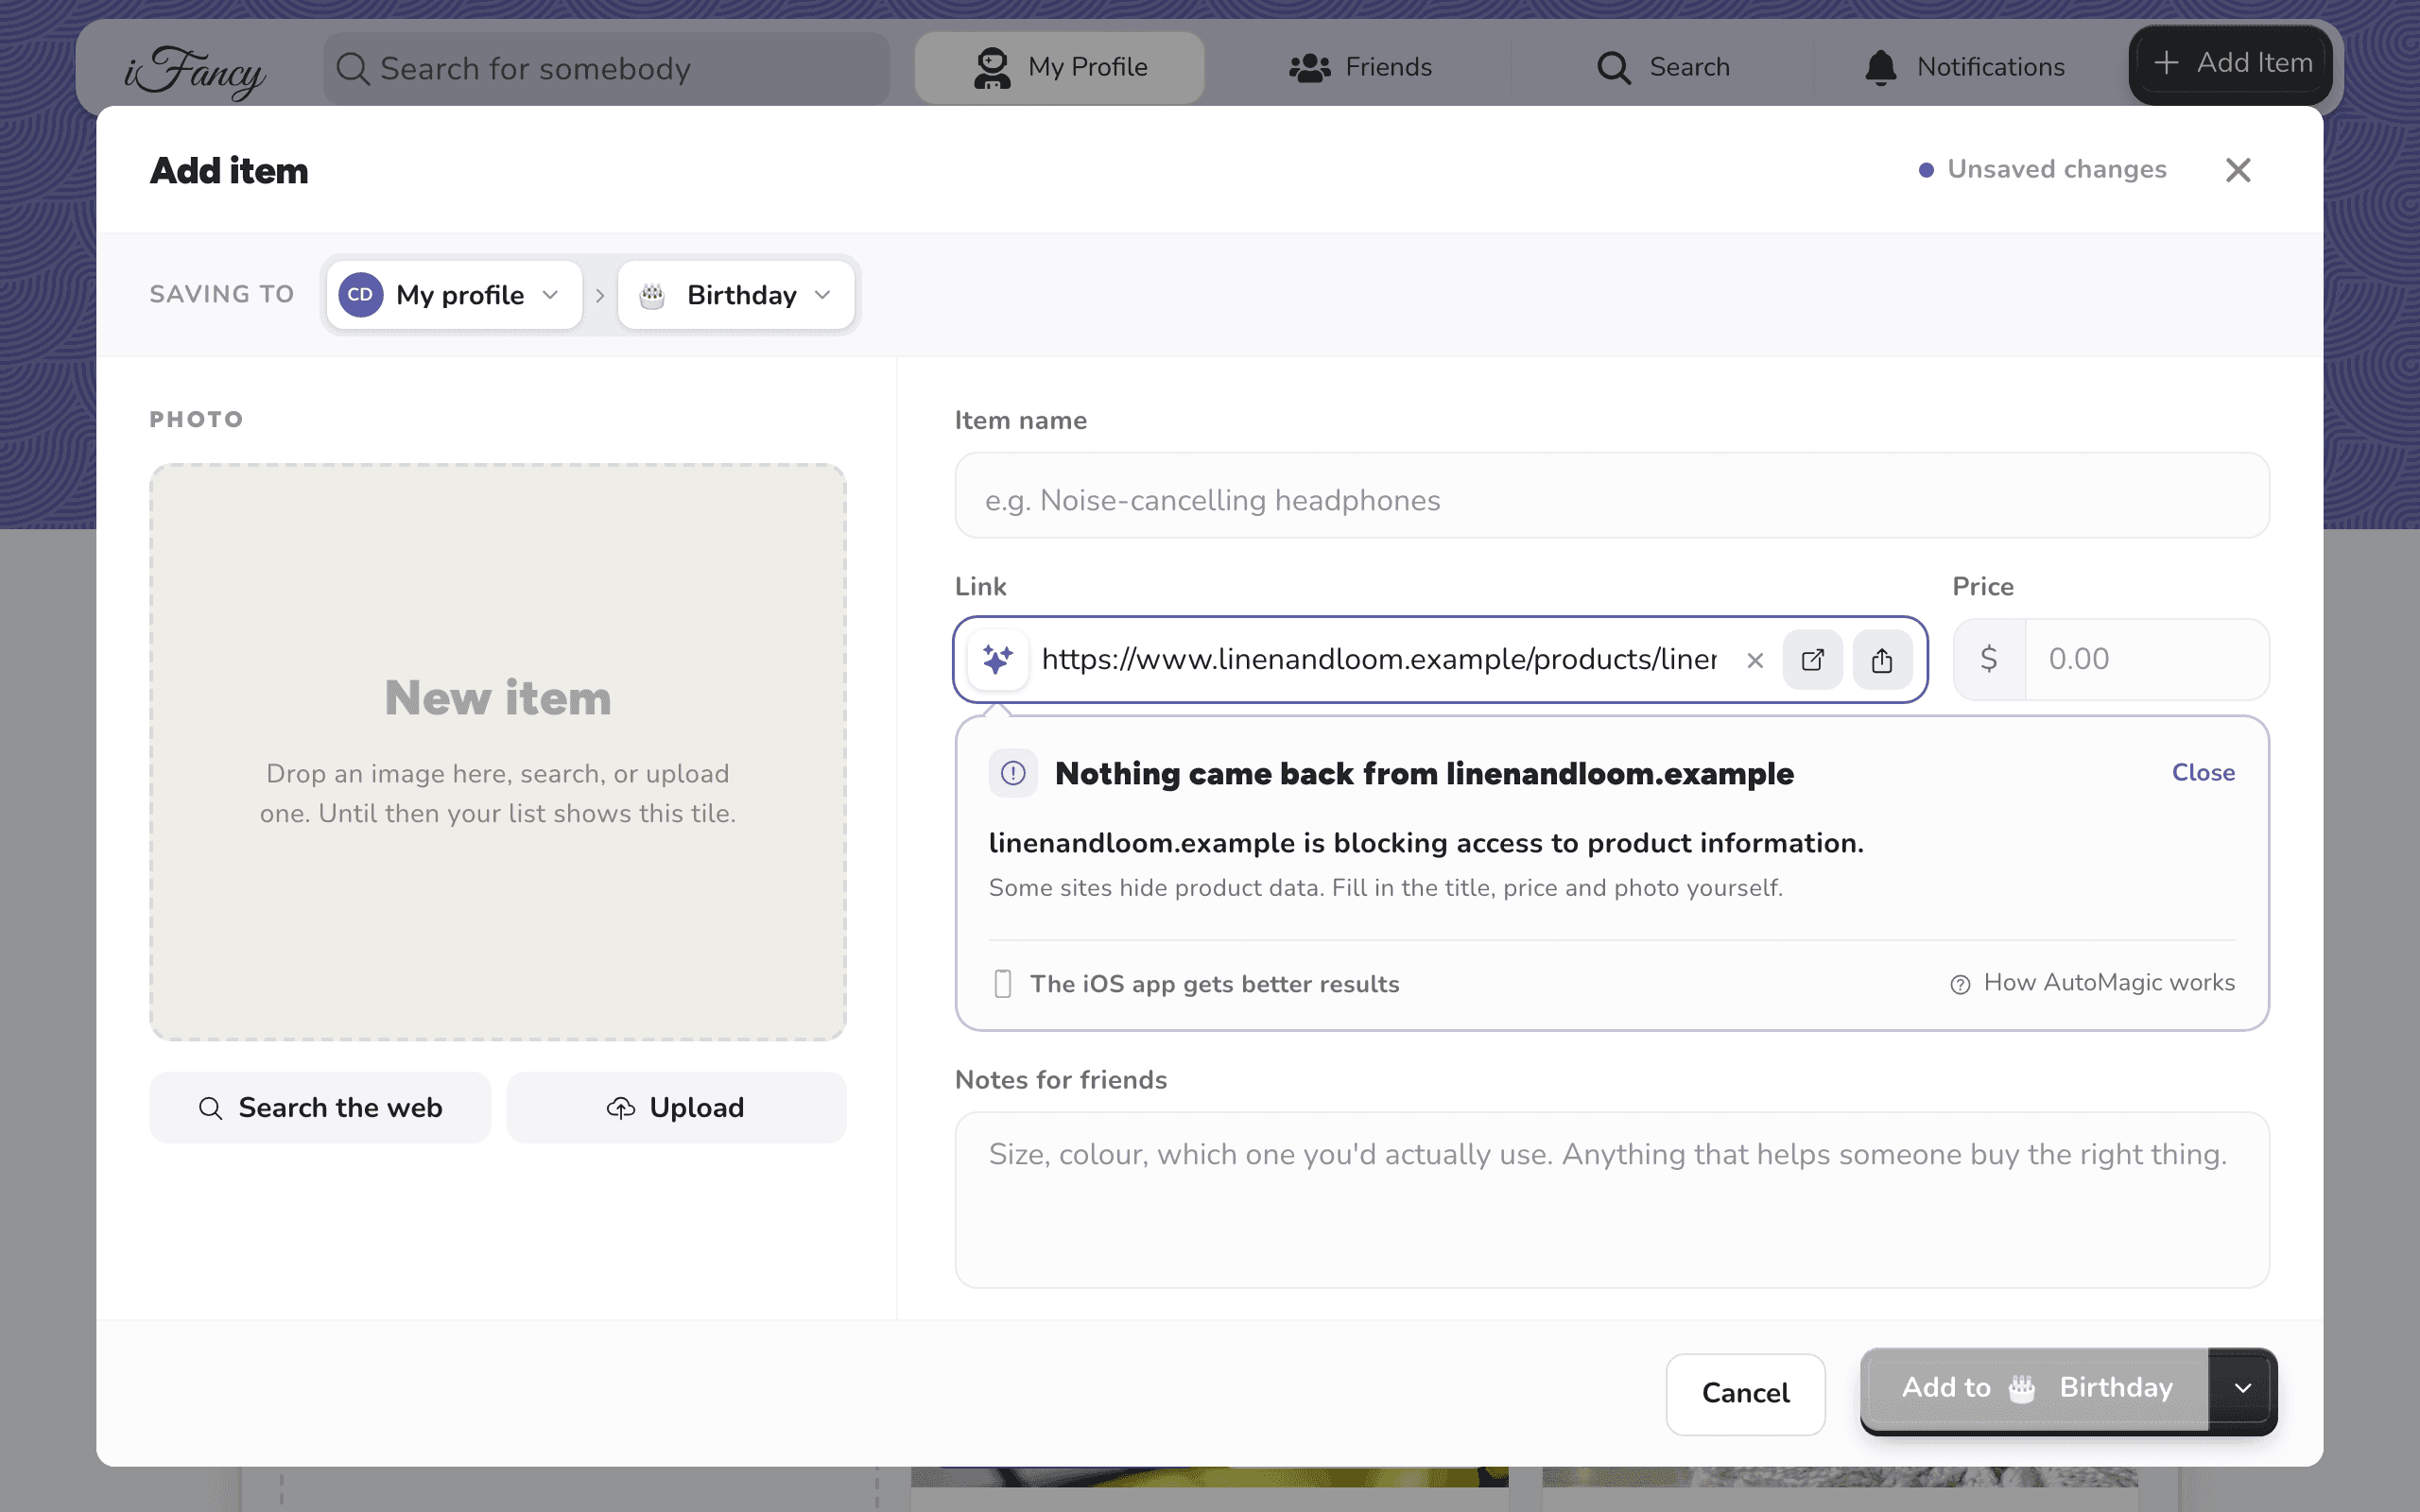Click the Unsaved changes indicator
The image size is (2420, 1512).
pos(2042,170)
